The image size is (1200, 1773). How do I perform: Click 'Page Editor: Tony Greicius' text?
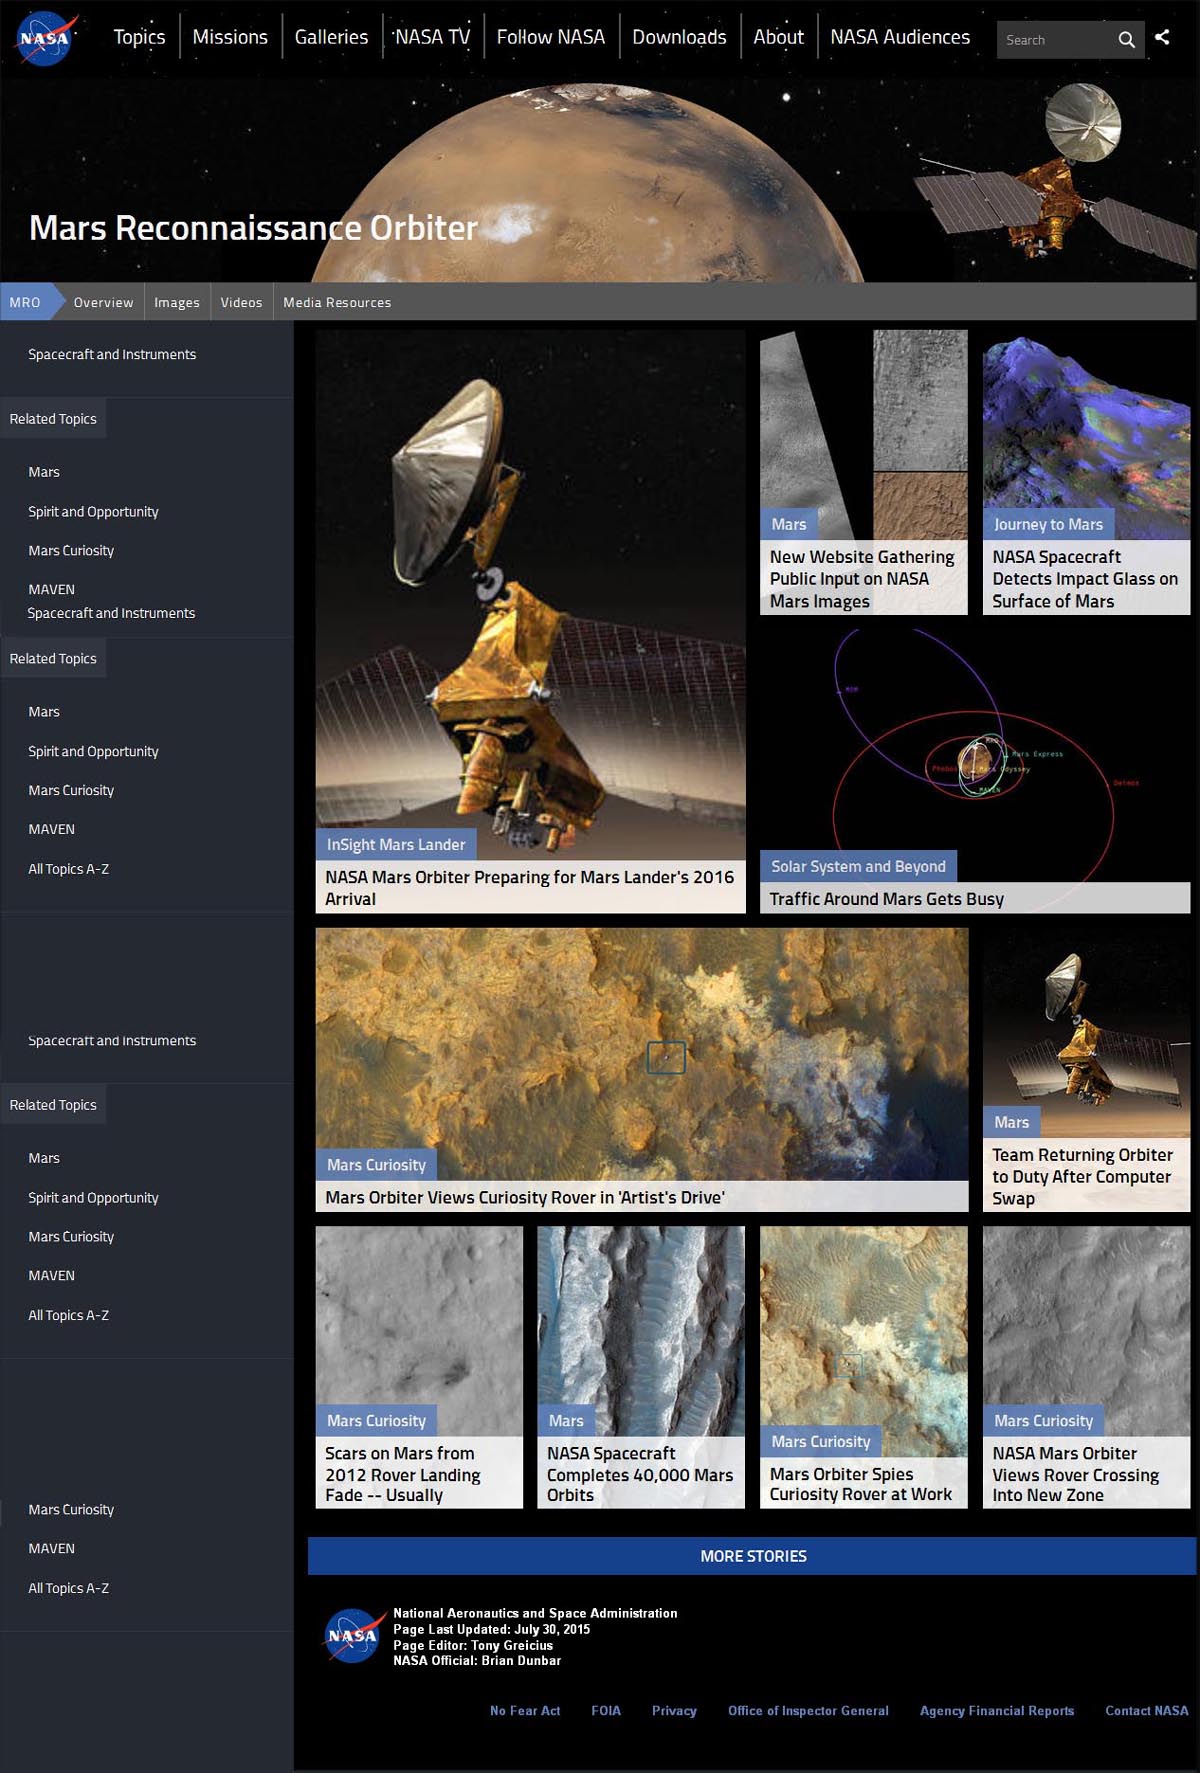point(473,1645)
